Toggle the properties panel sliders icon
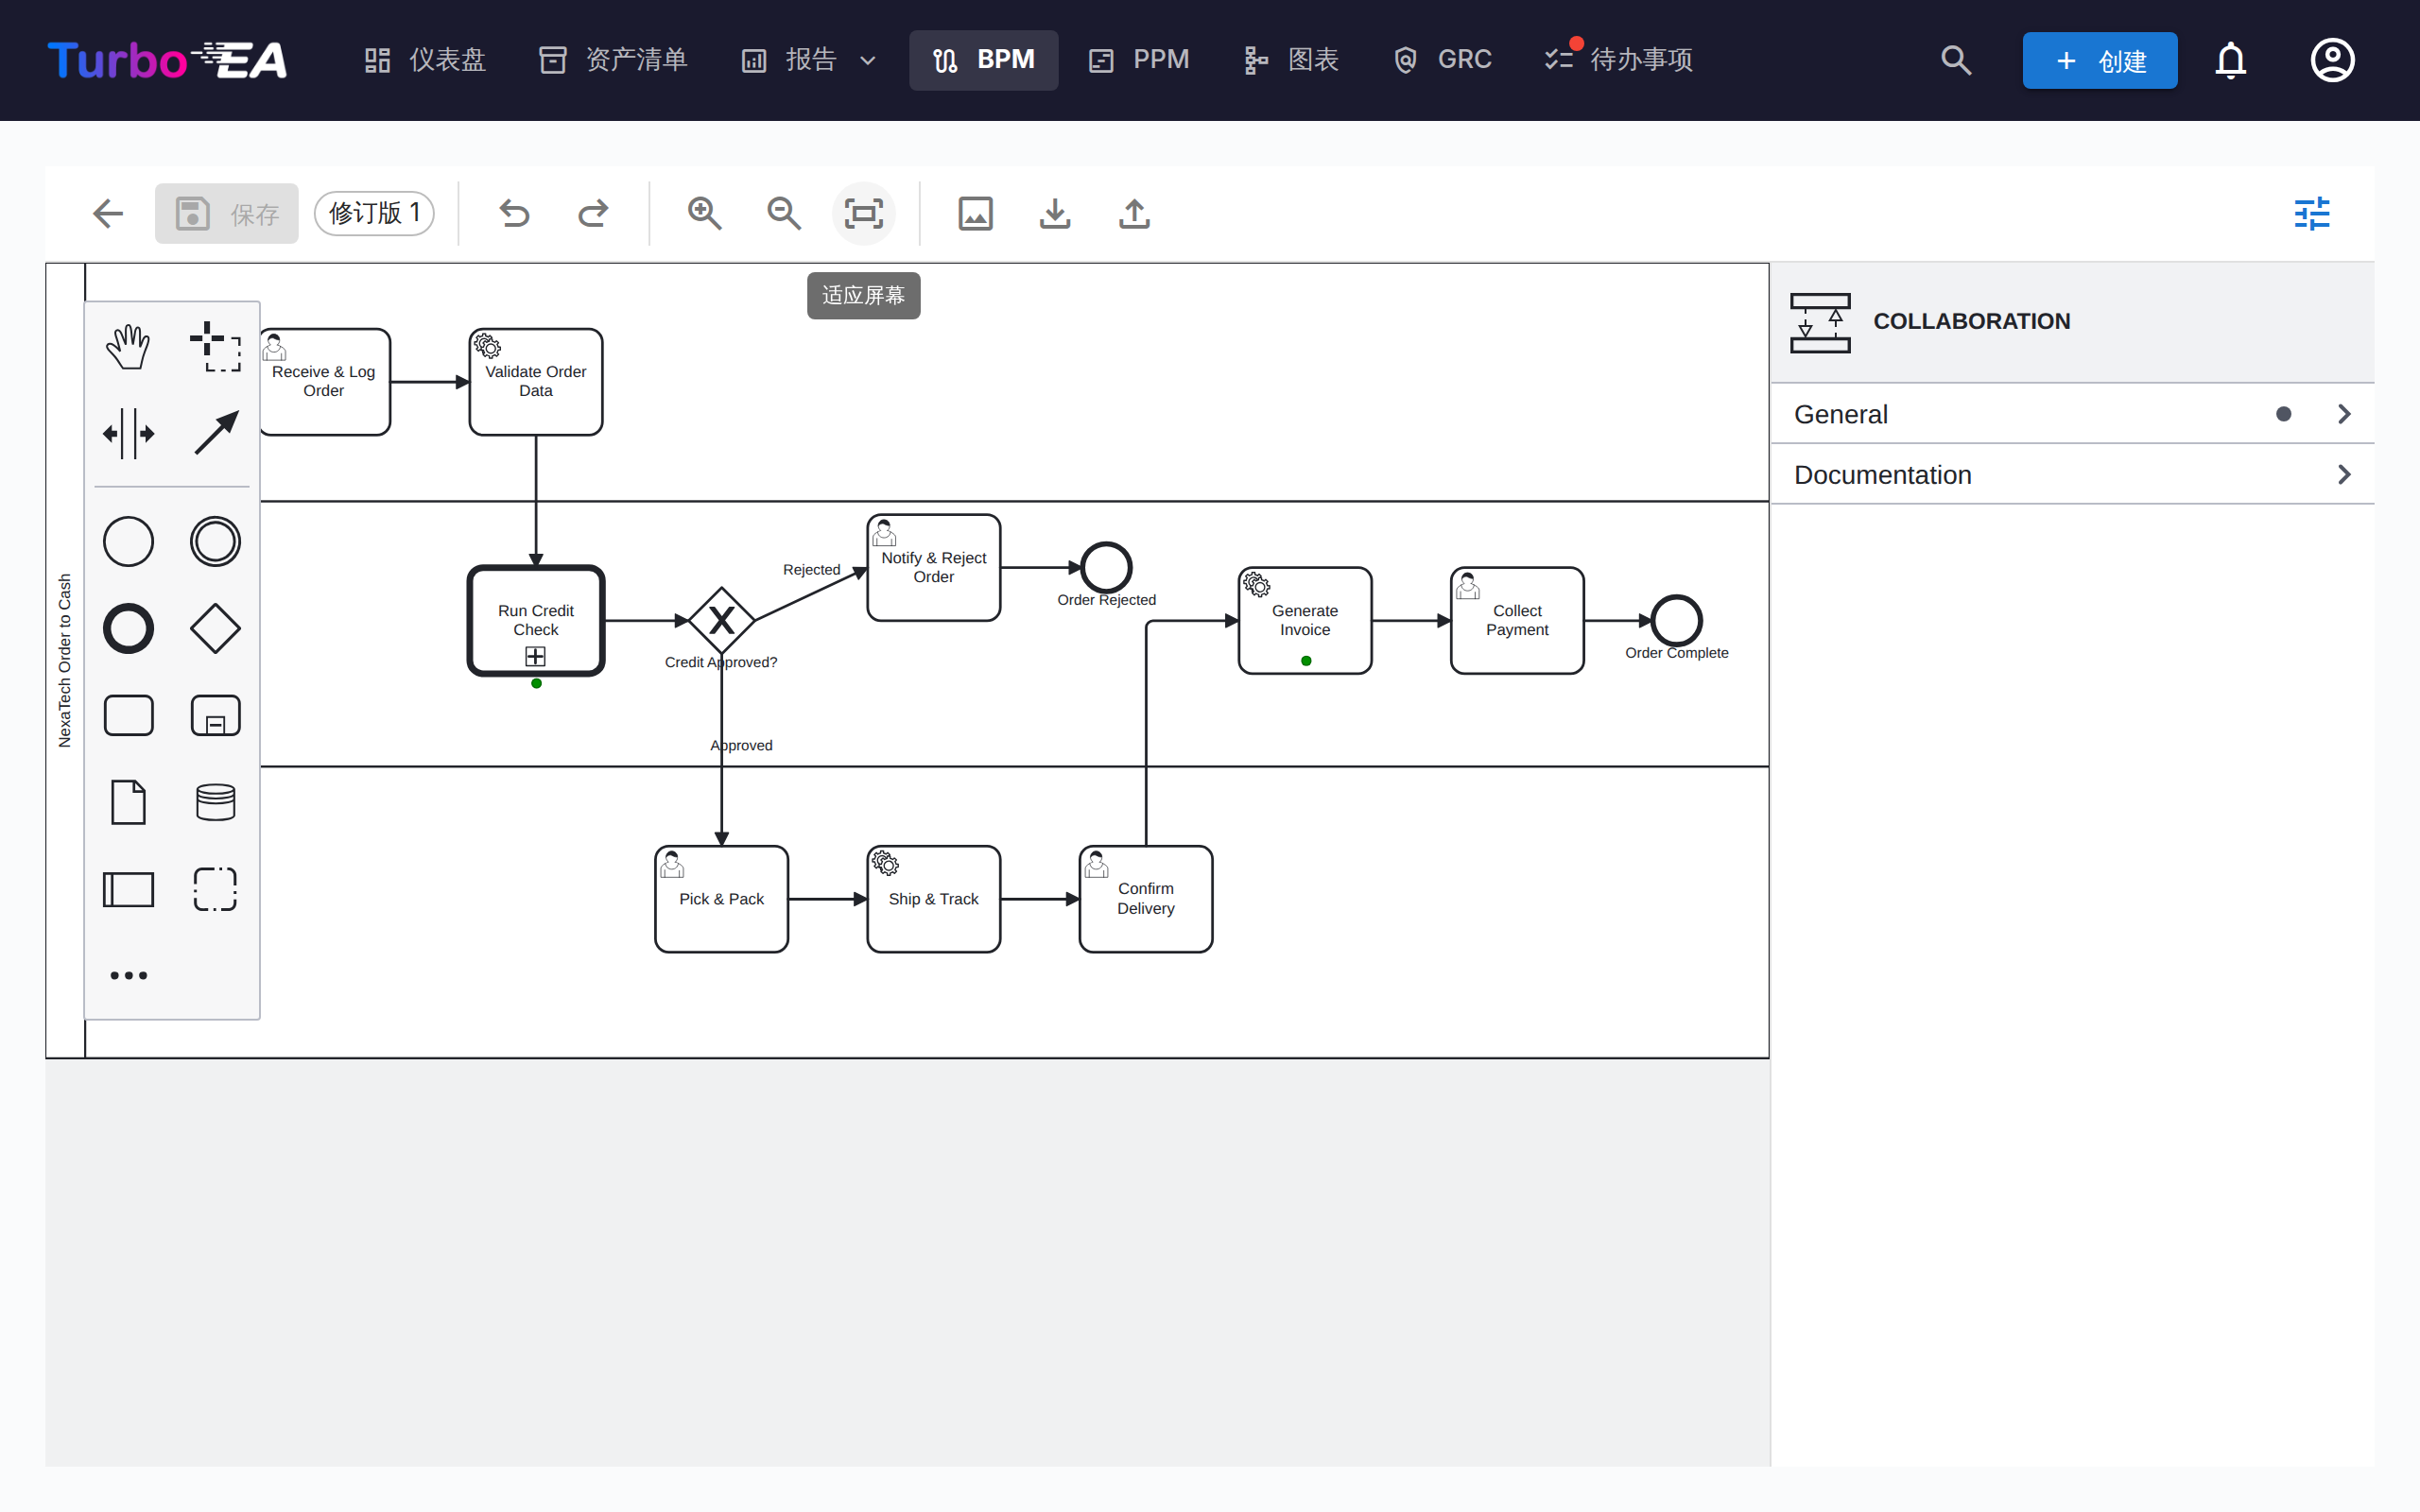The width and height of the screenshot is (2420, 1512). tap(2312, 214)
